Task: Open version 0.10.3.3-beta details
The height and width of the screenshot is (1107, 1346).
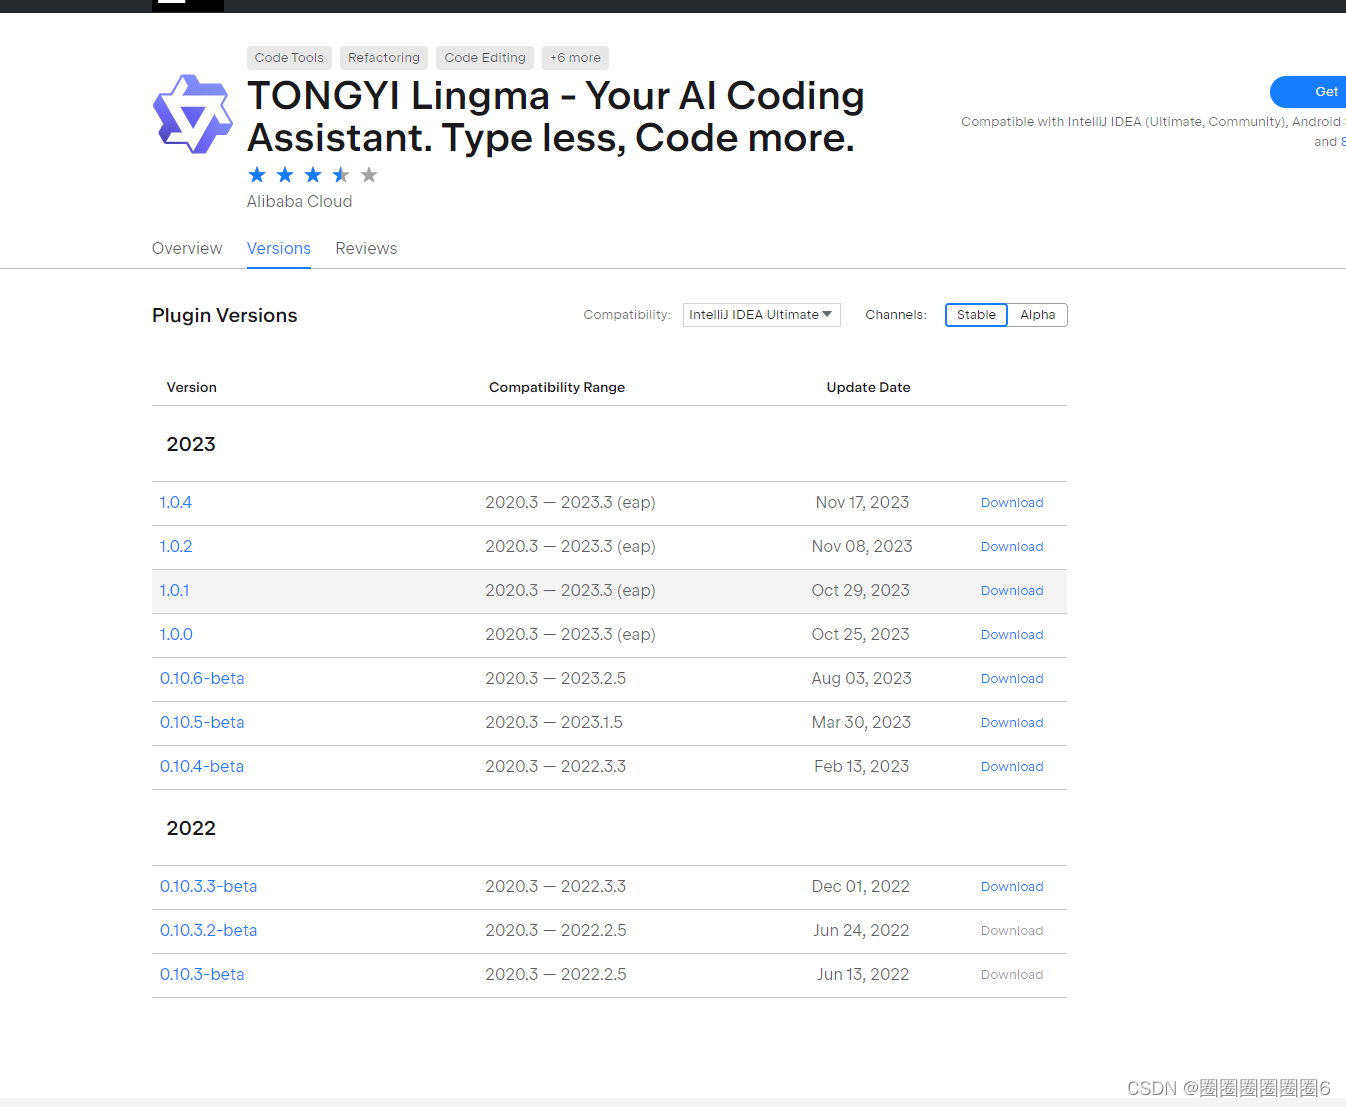Action: coord(208,887)
